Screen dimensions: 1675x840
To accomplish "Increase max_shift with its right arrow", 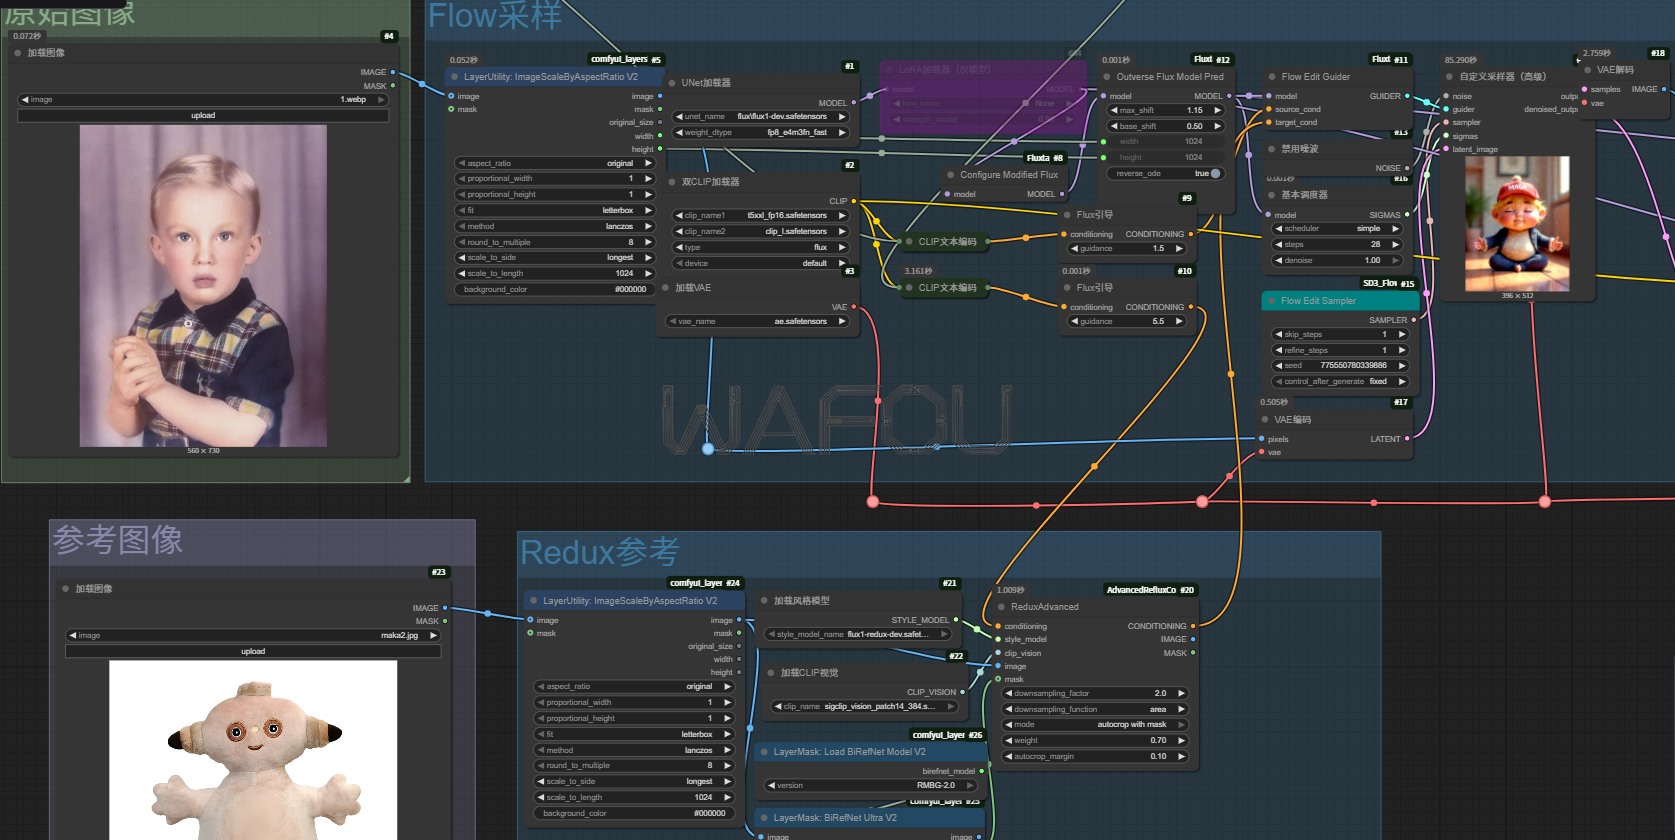I will [x=1217, y=110].
